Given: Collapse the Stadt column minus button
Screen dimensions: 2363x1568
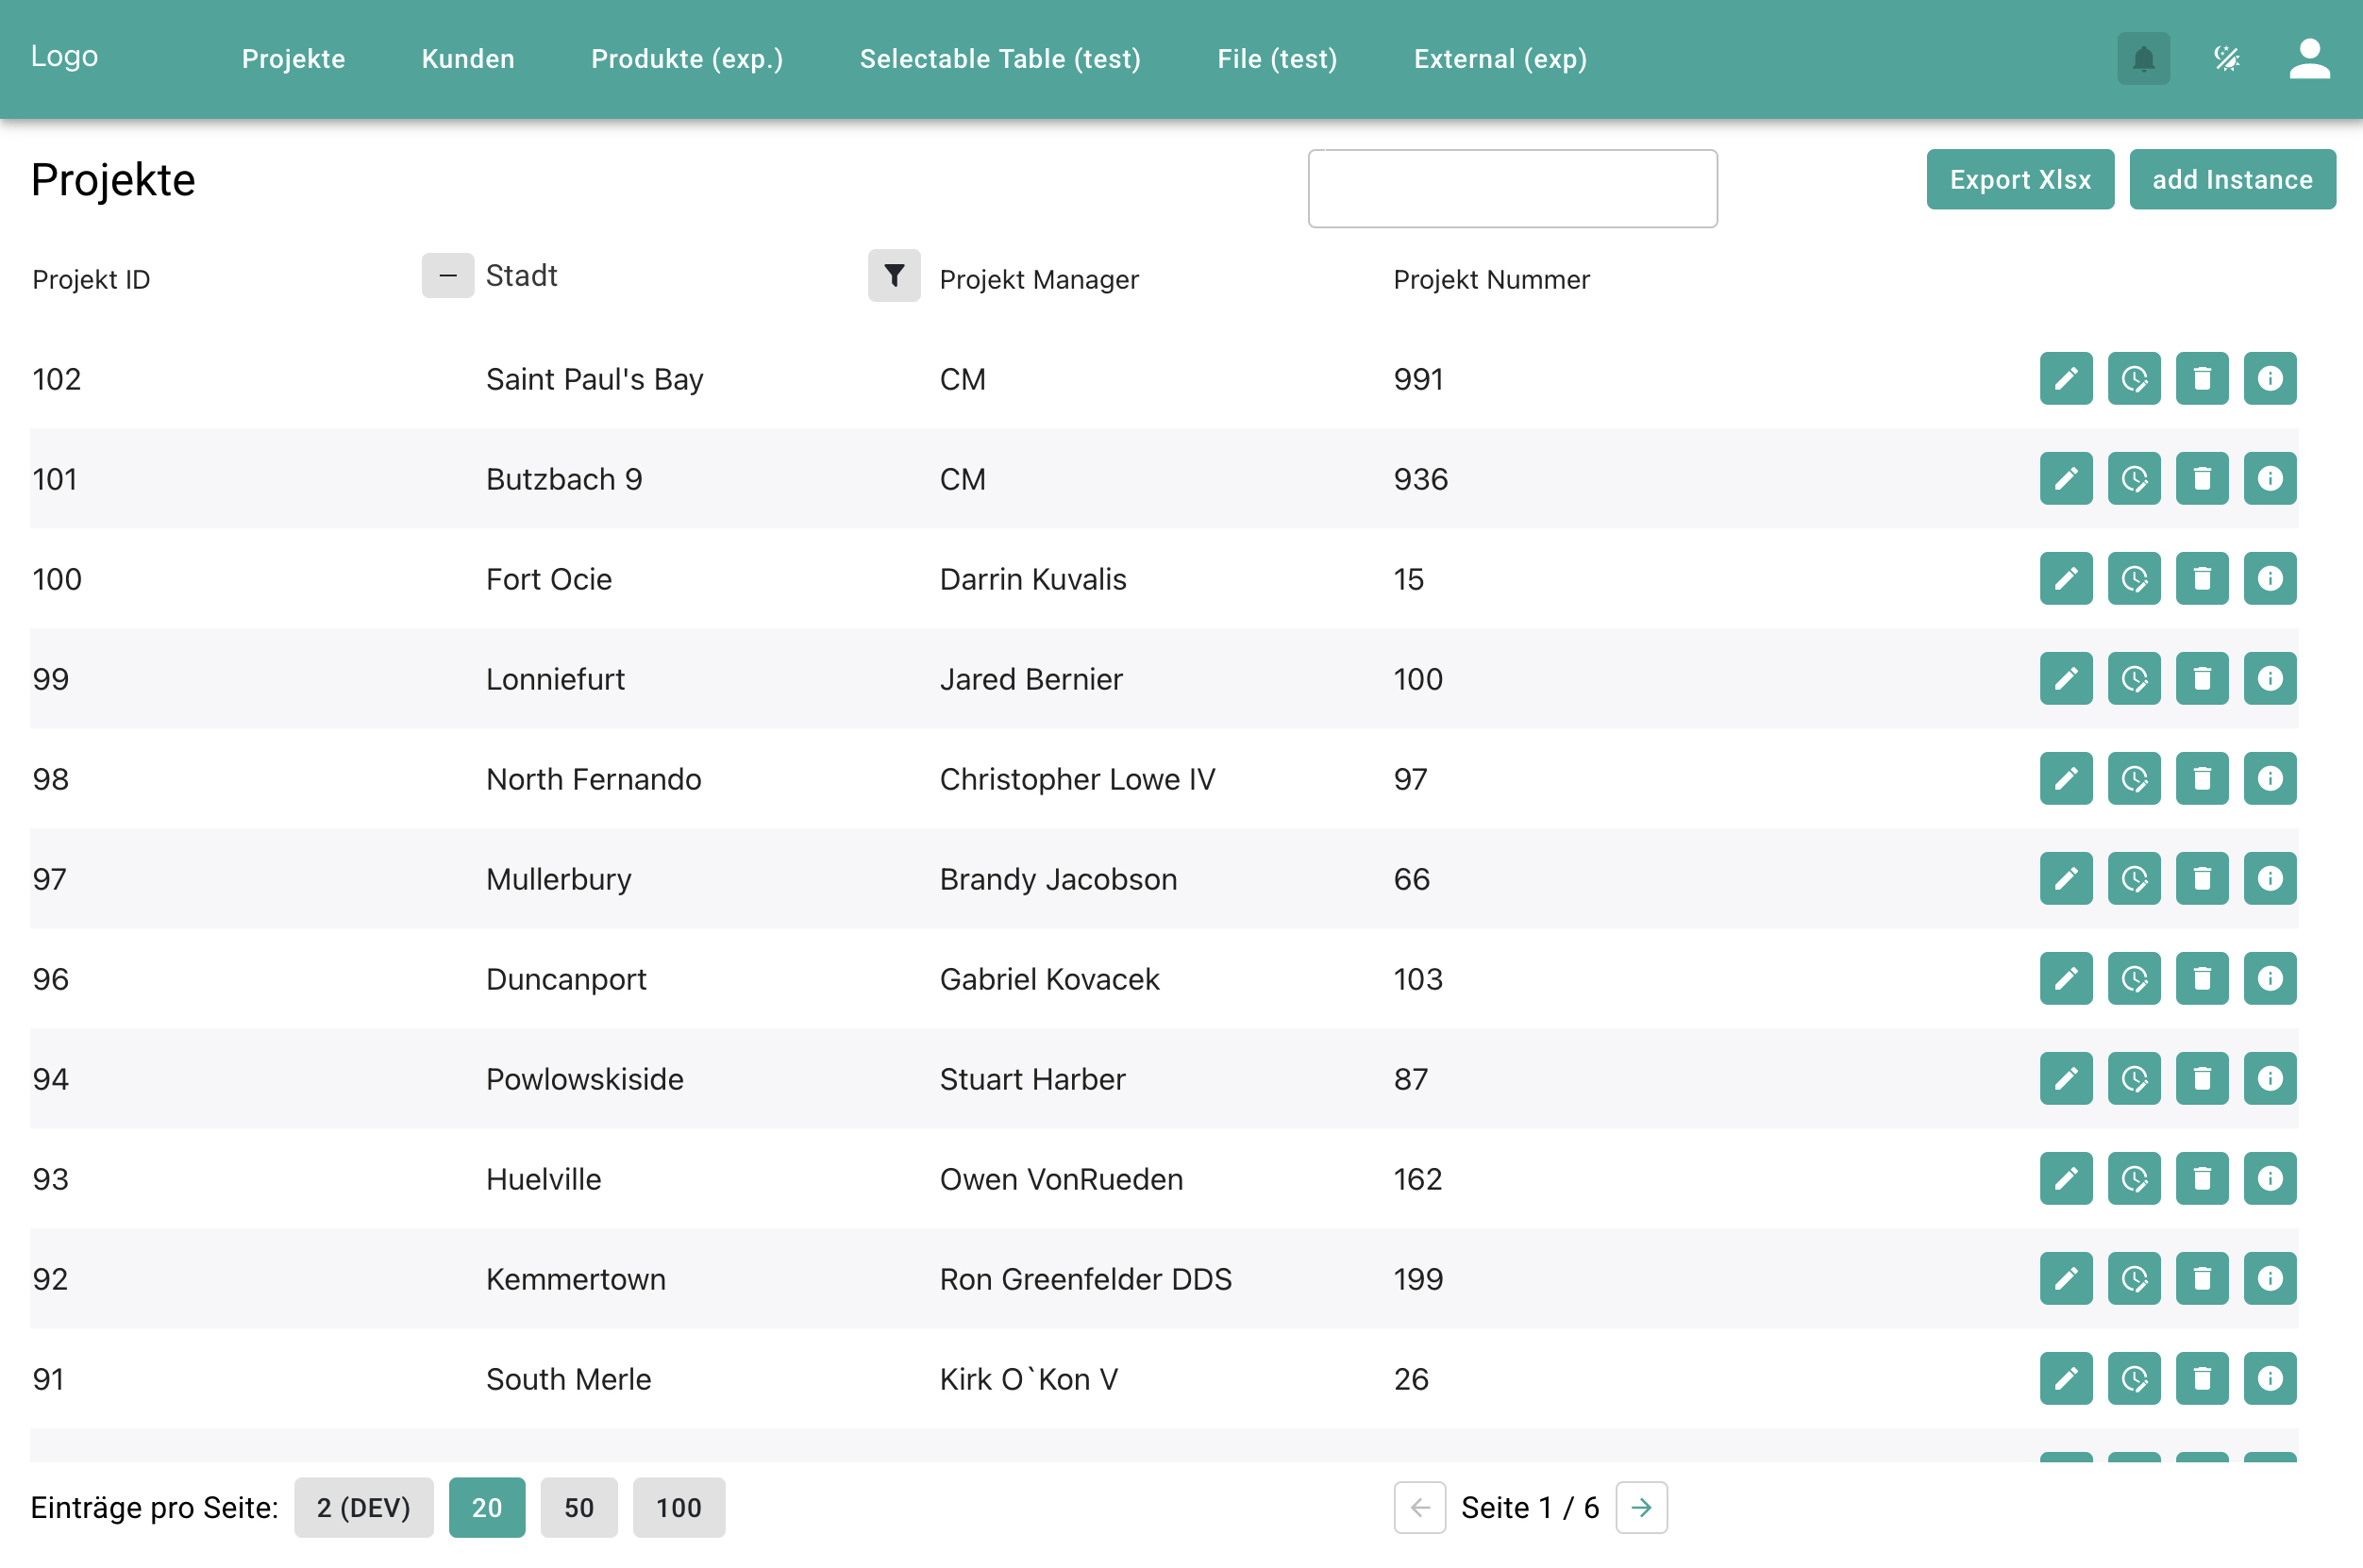Looking at the screenshot, I should [x=447, y=276].
